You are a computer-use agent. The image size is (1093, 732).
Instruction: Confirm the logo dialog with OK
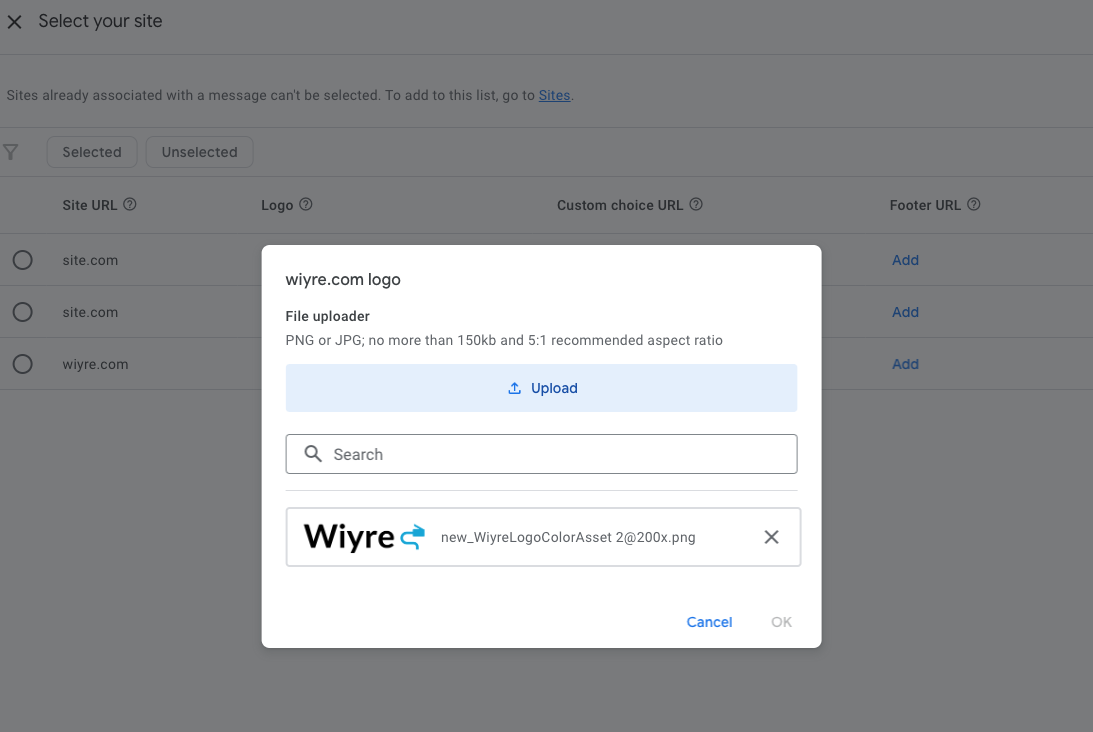pyautogui.click(x=781, y=622)
